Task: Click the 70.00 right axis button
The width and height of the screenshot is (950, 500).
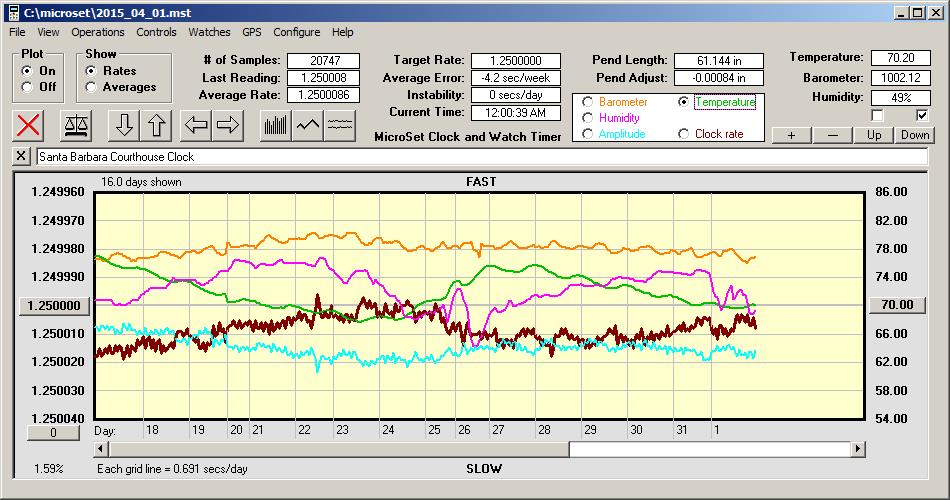Action: point(897,305)
